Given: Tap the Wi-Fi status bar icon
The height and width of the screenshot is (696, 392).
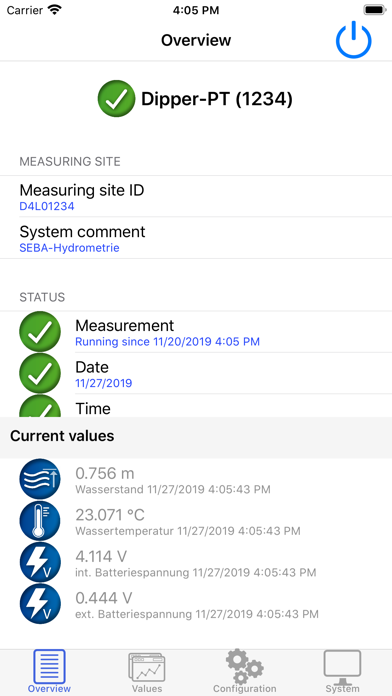Looking at the screenshot, I should click(55, 10).
